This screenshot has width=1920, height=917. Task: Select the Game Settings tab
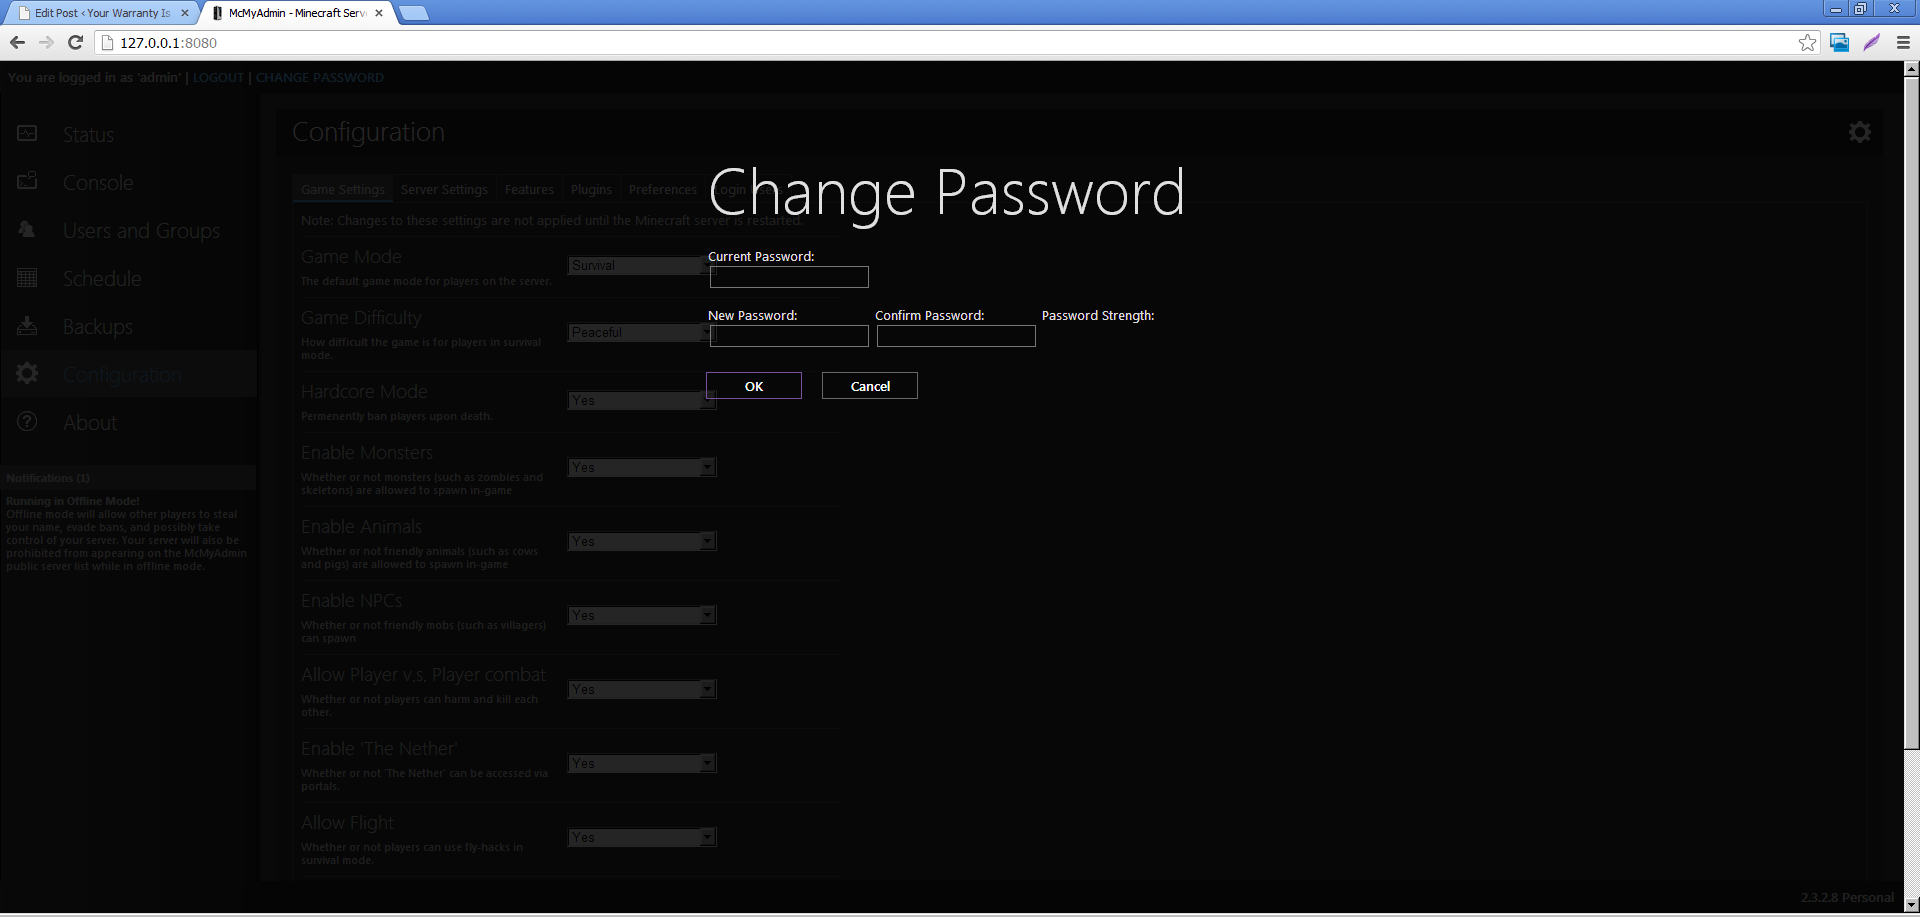click(342, 189)
